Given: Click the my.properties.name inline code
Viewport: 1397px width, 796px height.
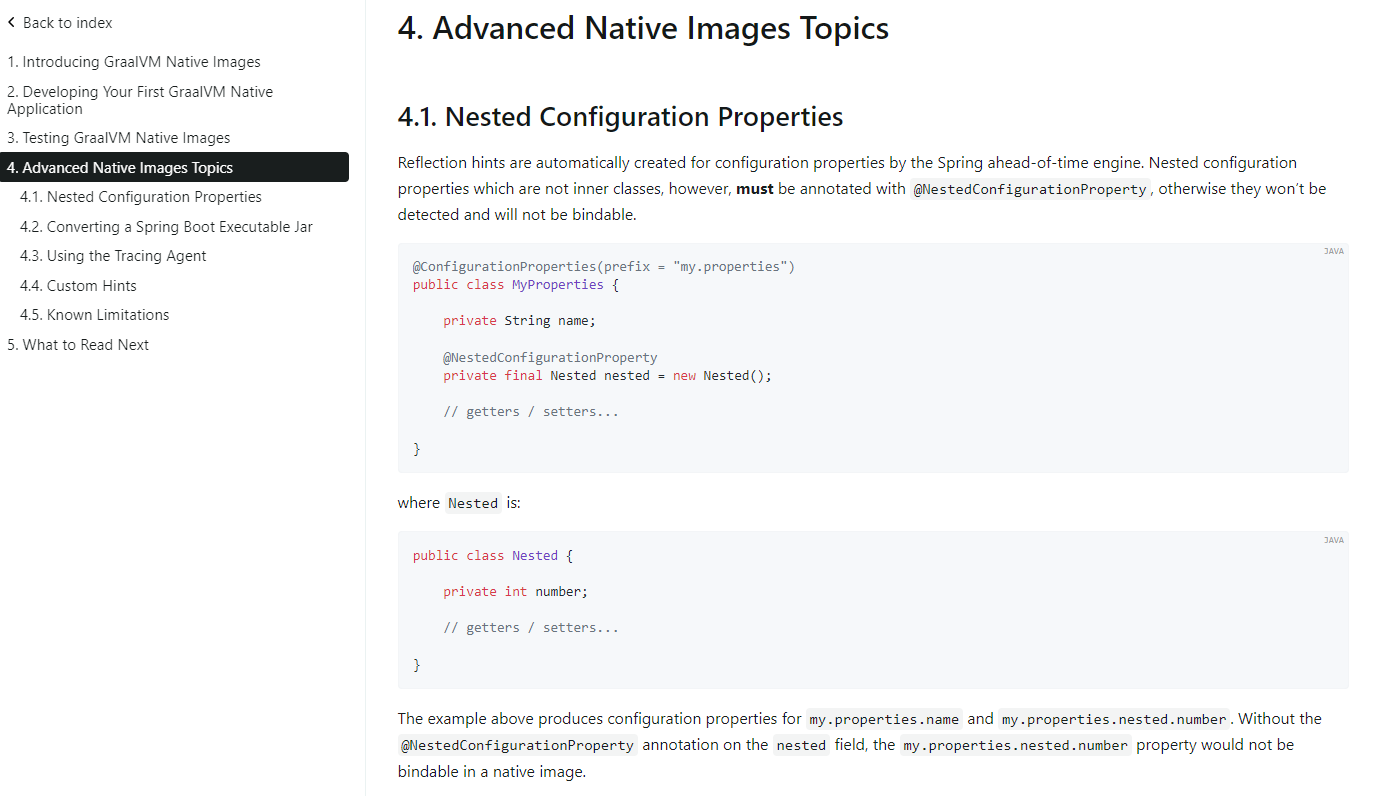Looking at the screenshot, I should [884, 720].
